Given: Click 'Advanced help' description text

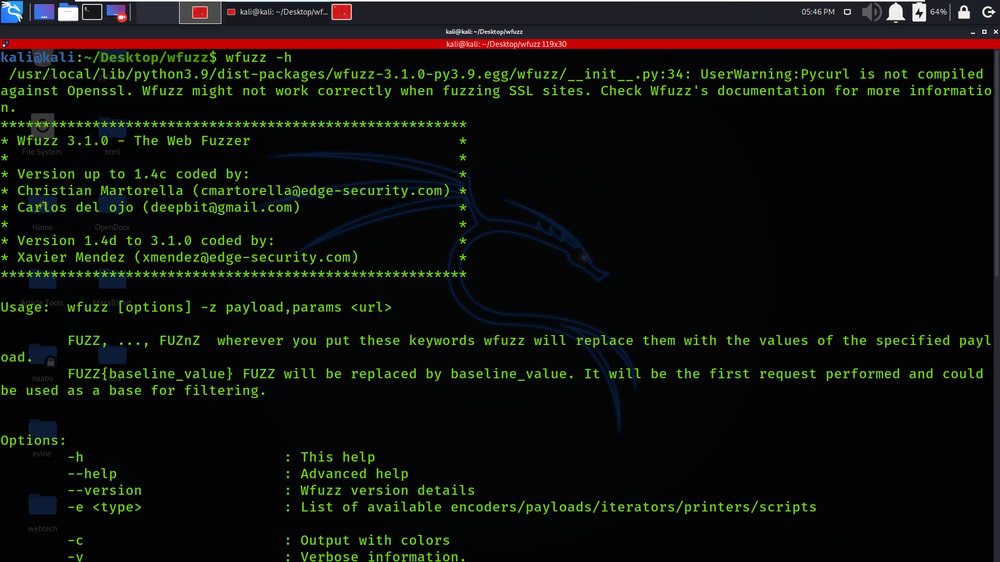Looking at the screenshot, I should [x=355, y=473].
